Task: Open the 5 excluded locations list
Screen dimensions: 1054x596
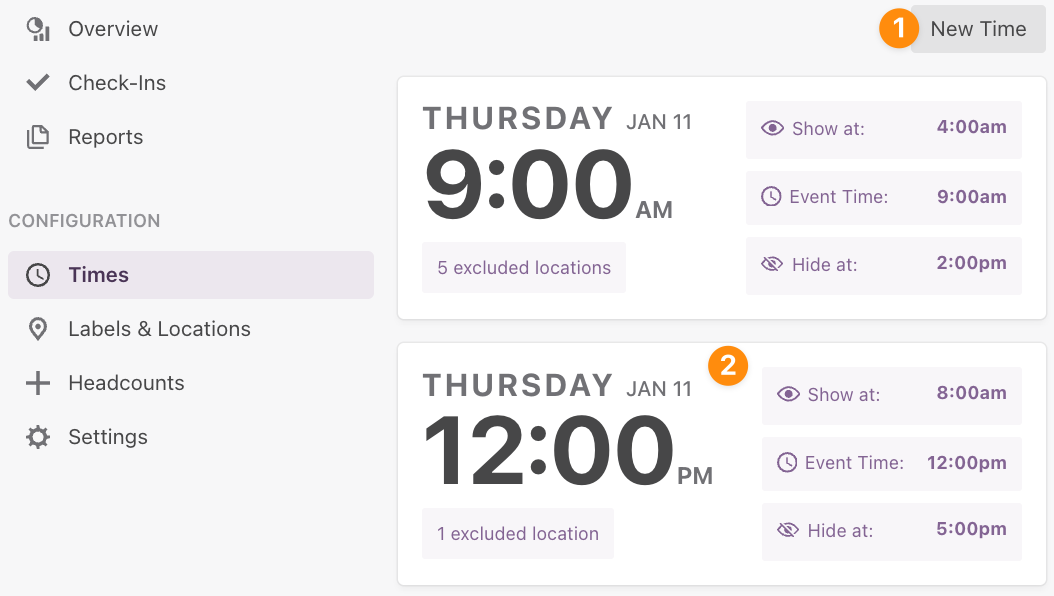Action: (x=524, y=267)
